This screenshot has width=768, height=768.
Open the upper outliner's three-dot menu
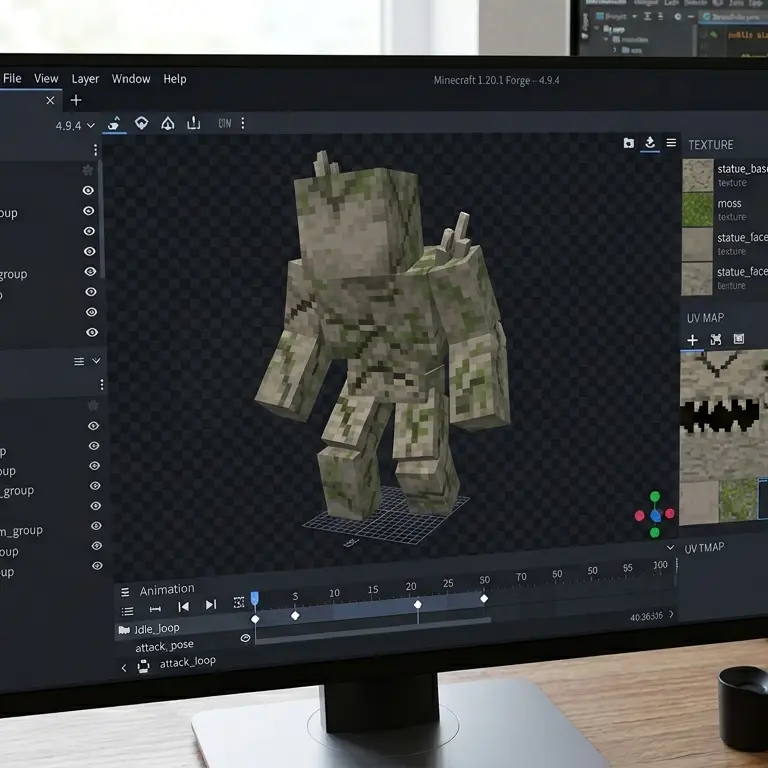(96, 149)
